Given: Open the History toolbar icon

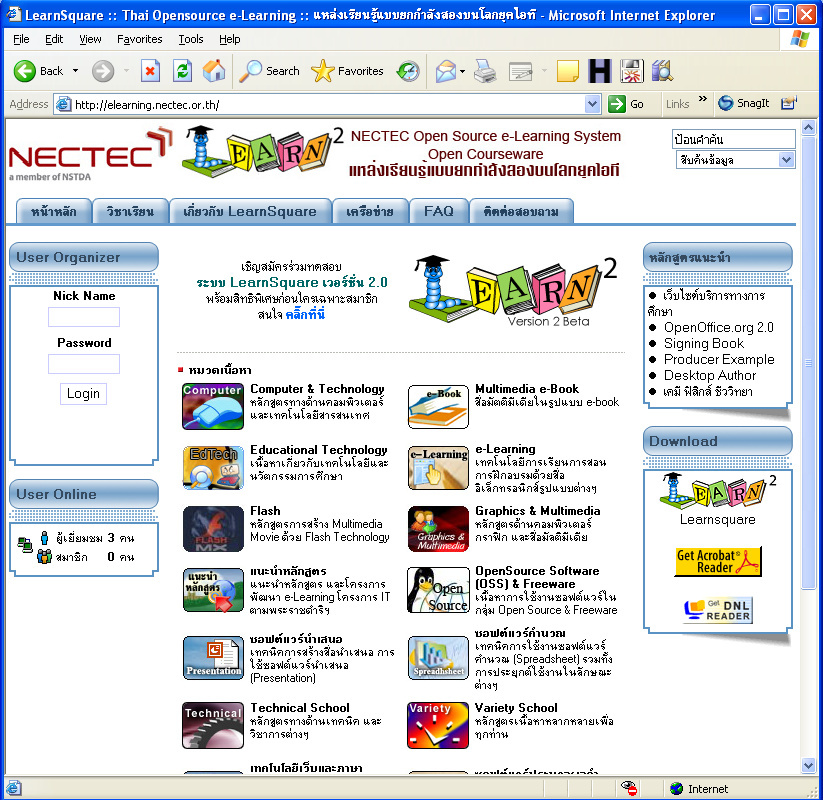Looking at the screenshot, I should (x=408, y=71).
